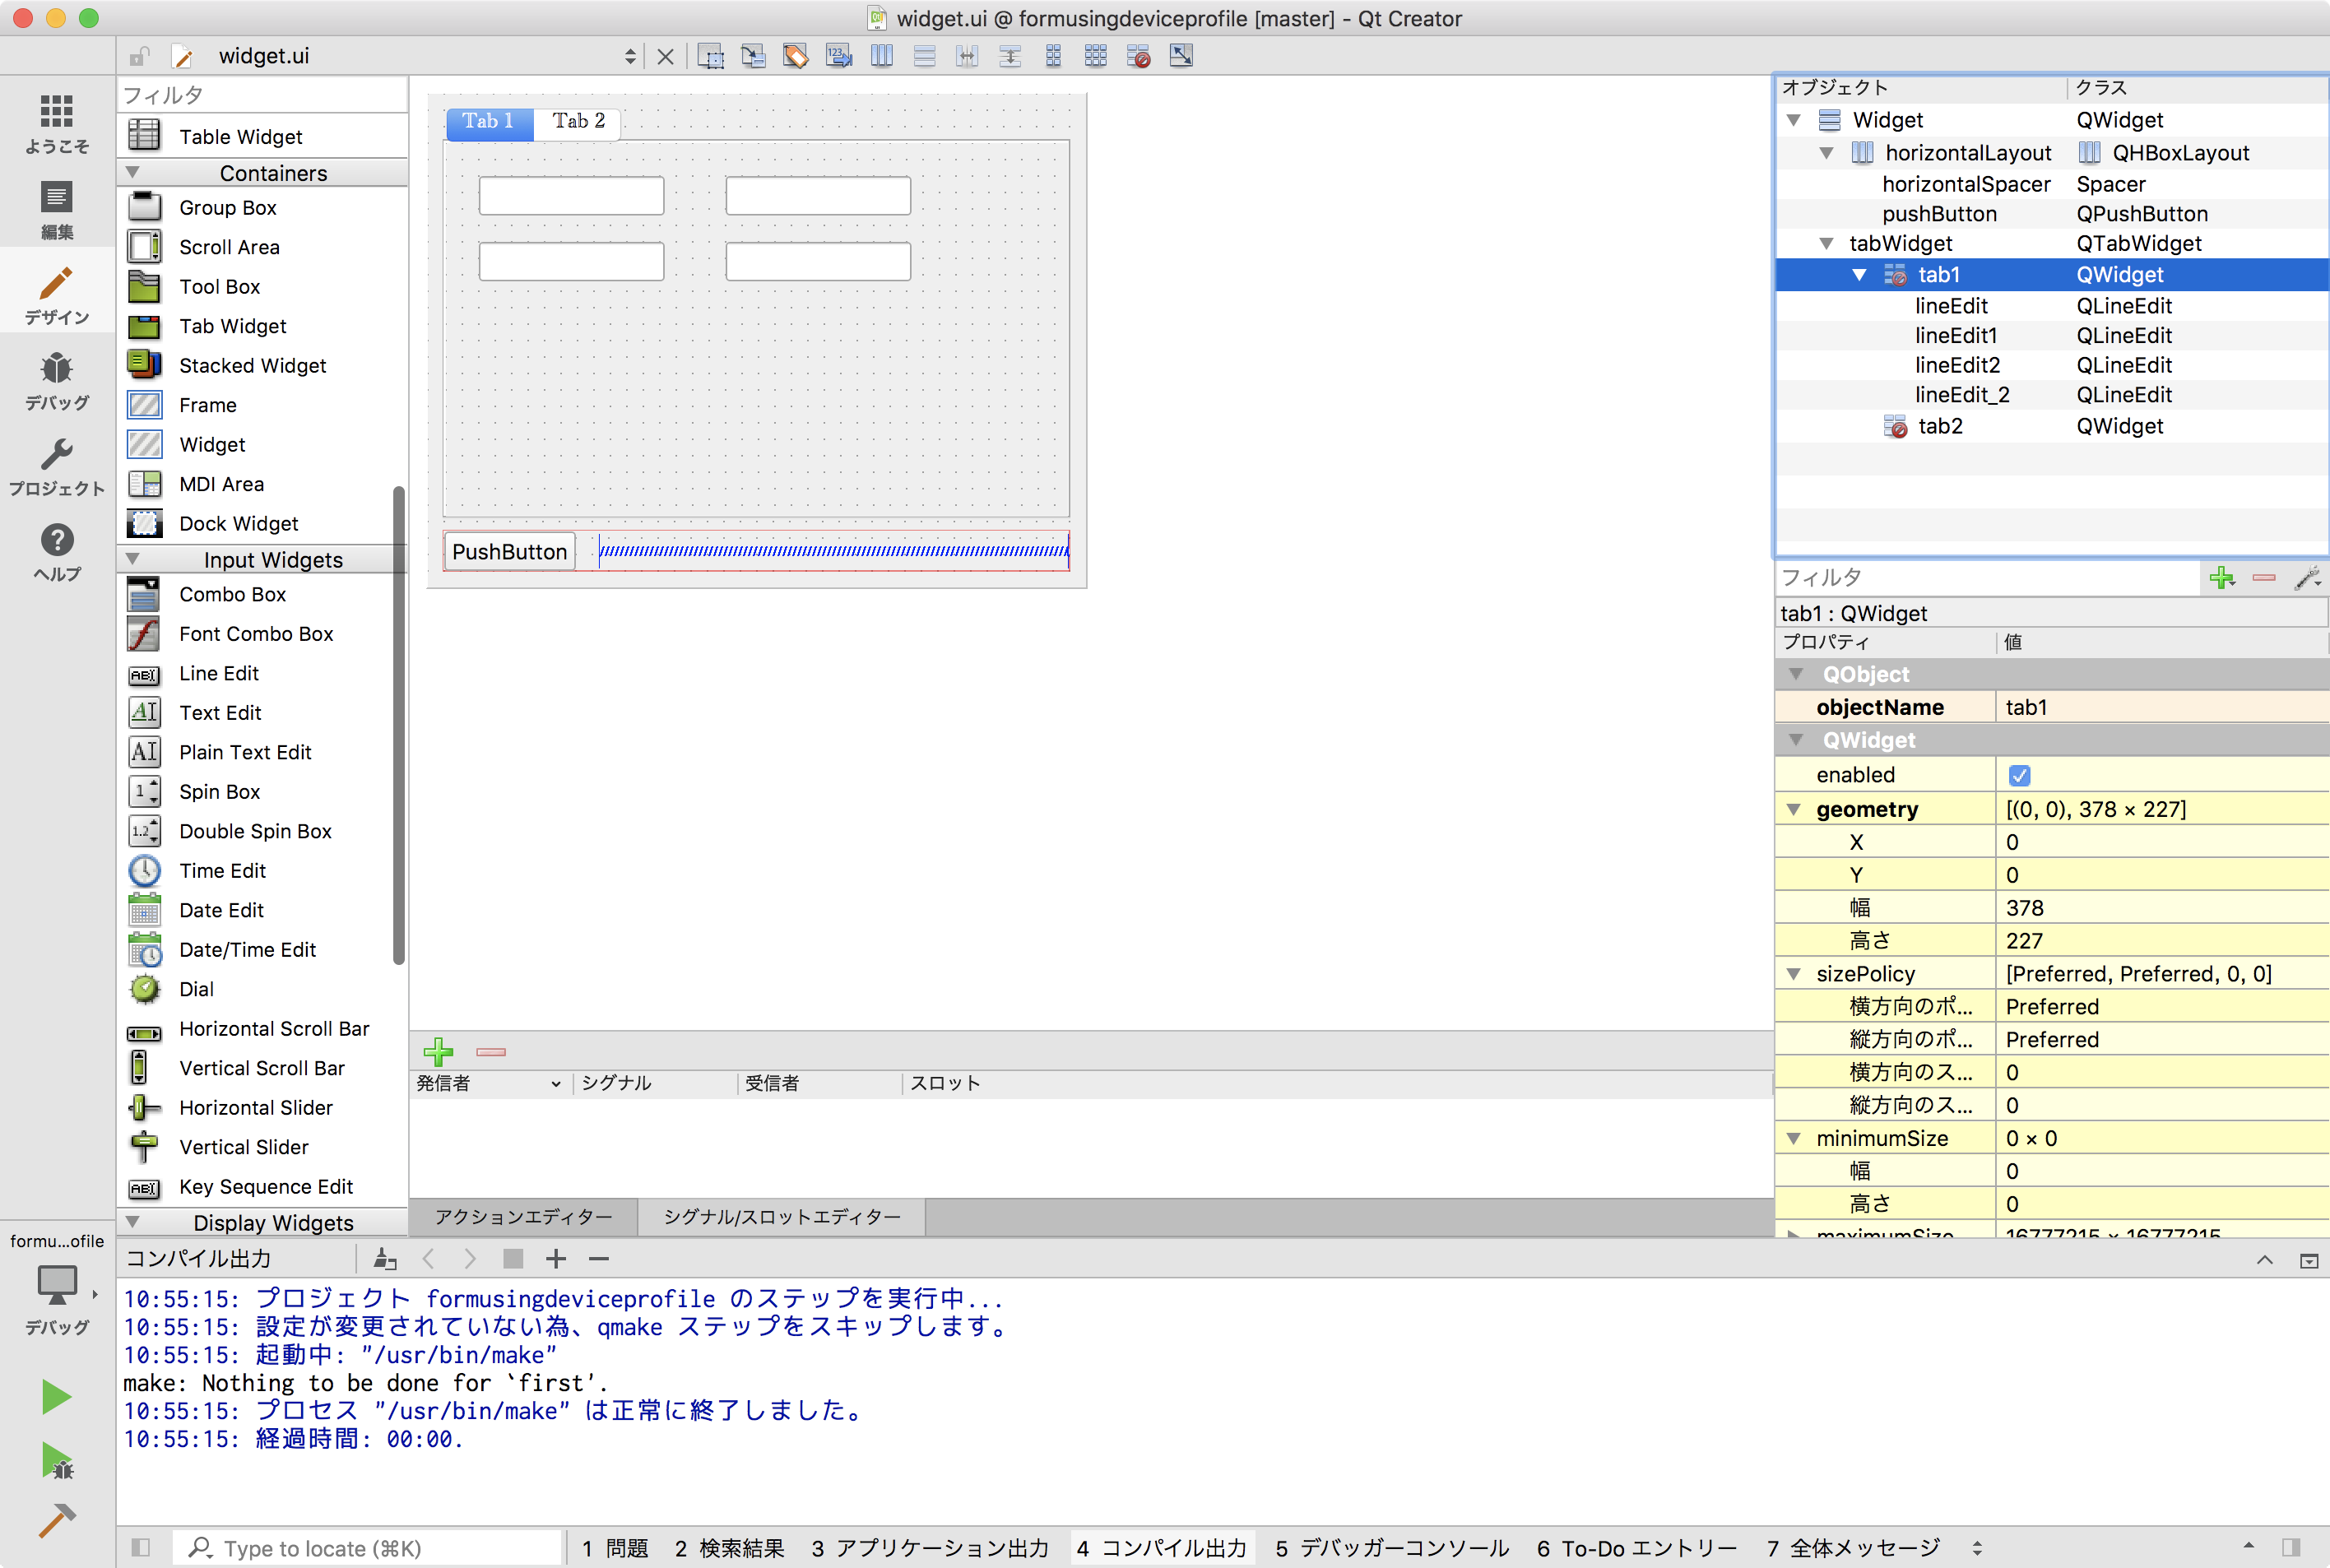2330x1568 pixels.
Task: Click the Adjust Size toolbar icon
Action: point(1181,56)
